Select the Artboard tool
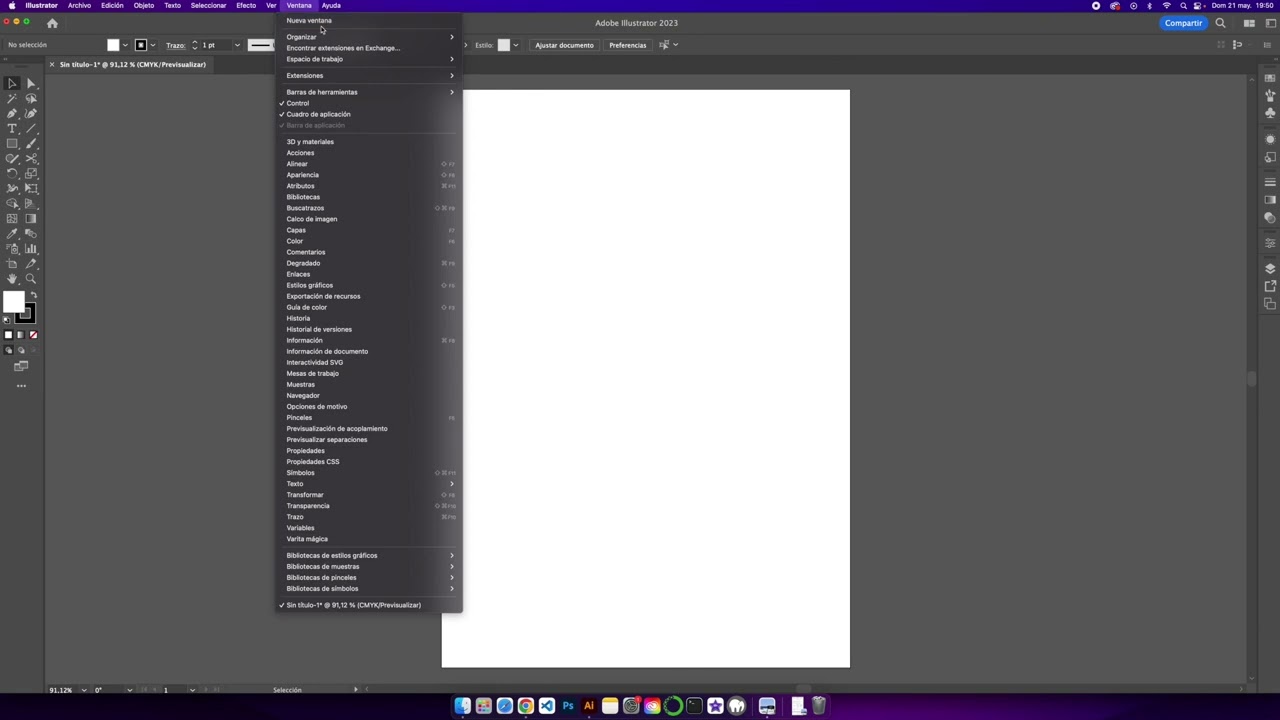This screenshot has height=720, width=1280. pos(12,263)
